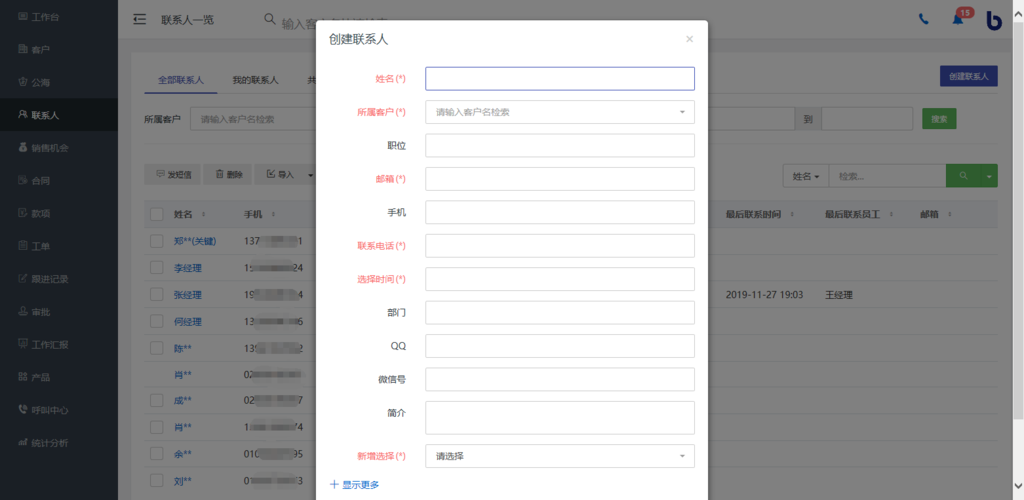This screenshot has height=500, width=1024.
Task: Switch to 全部联系人 tab
Action: (x=181, y=80)
